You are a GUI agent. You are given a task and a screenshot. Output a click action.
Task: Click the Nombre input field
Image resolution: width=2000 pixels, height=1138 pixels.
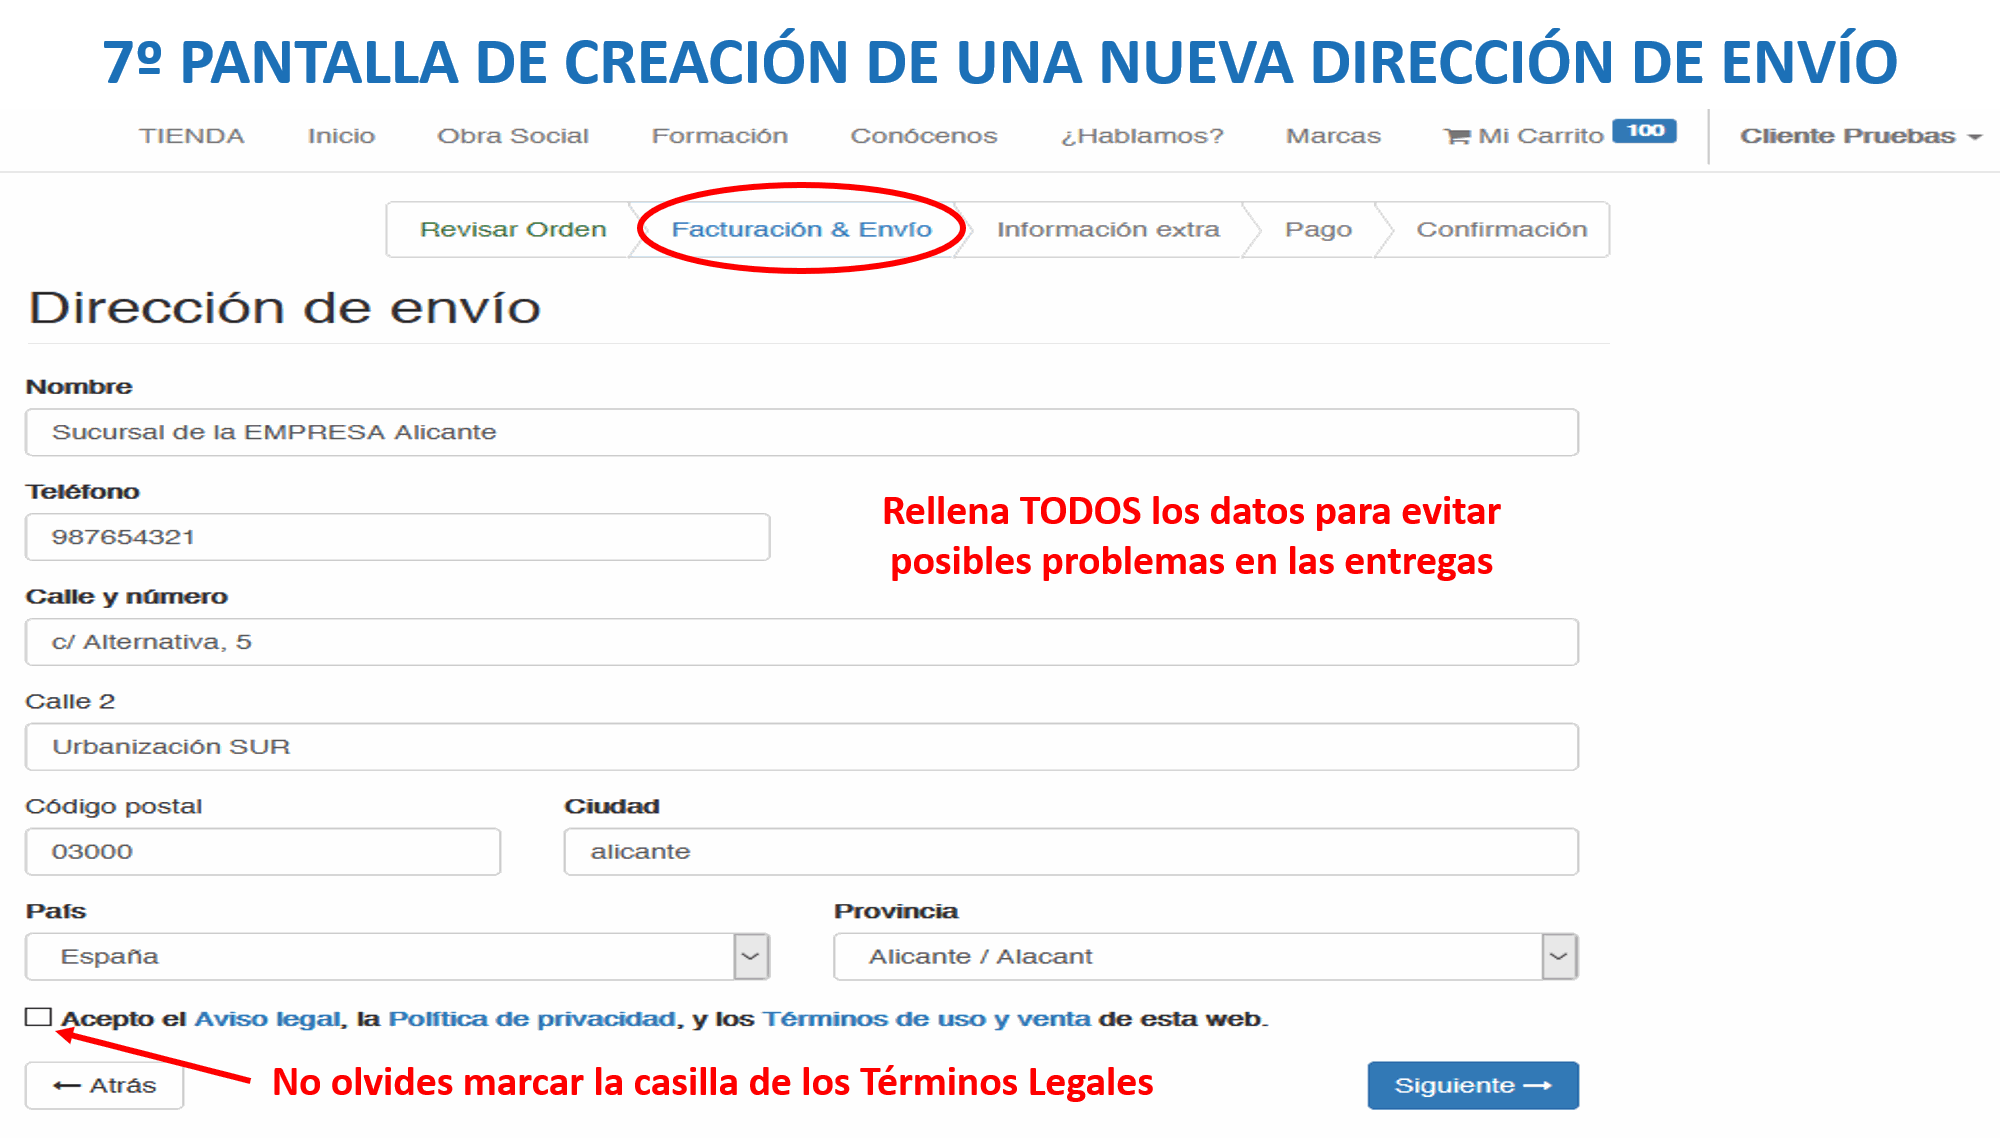801,432
